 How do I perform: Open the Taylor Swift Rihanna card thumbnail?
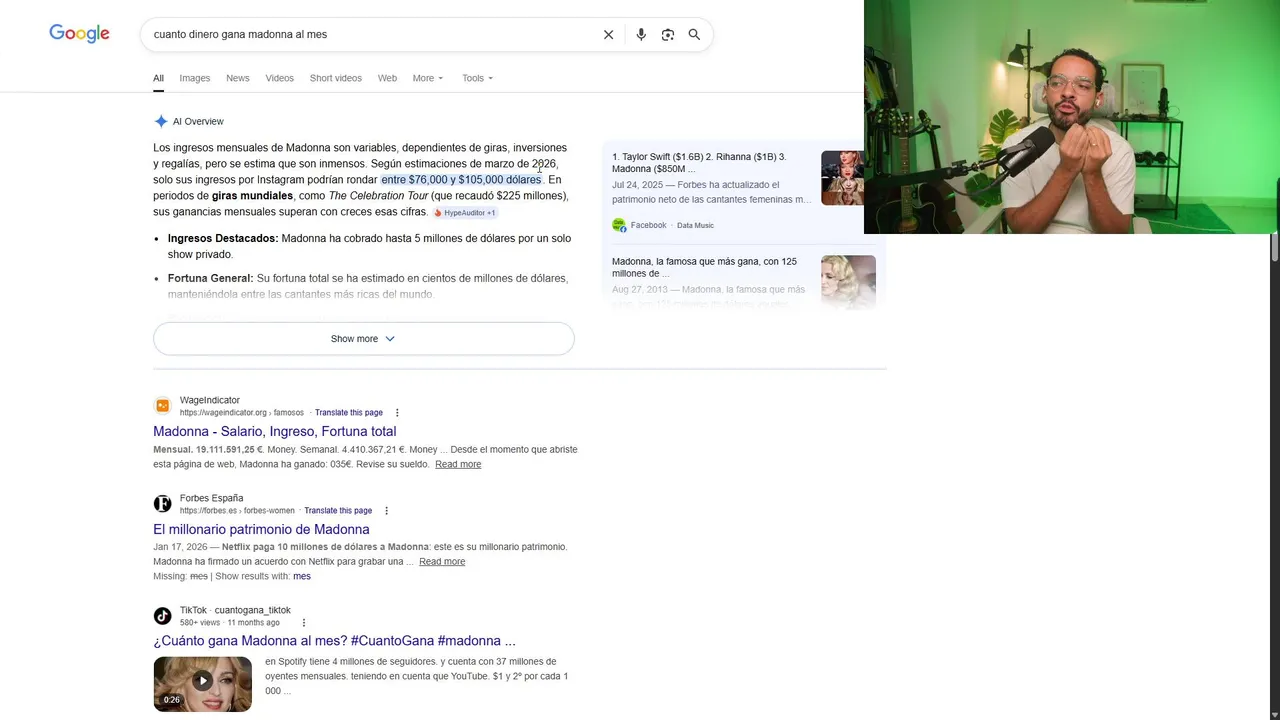click(842, 178)
